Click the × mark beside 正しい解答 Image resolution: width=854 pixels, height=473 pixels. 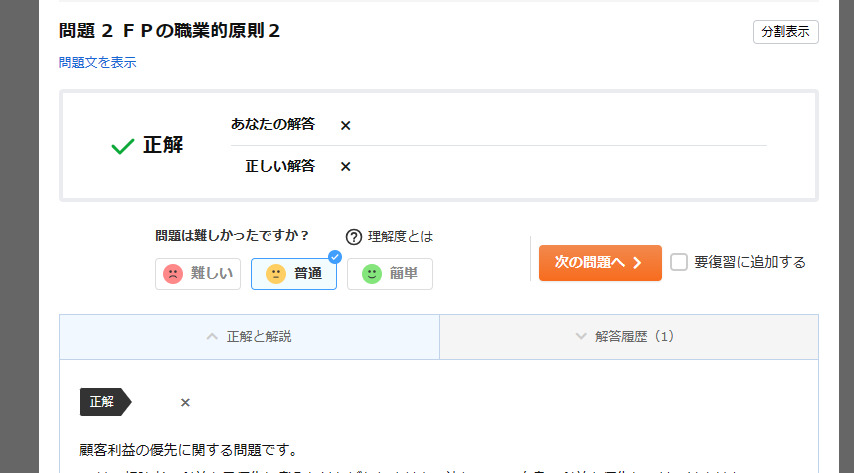coord(345,166)
